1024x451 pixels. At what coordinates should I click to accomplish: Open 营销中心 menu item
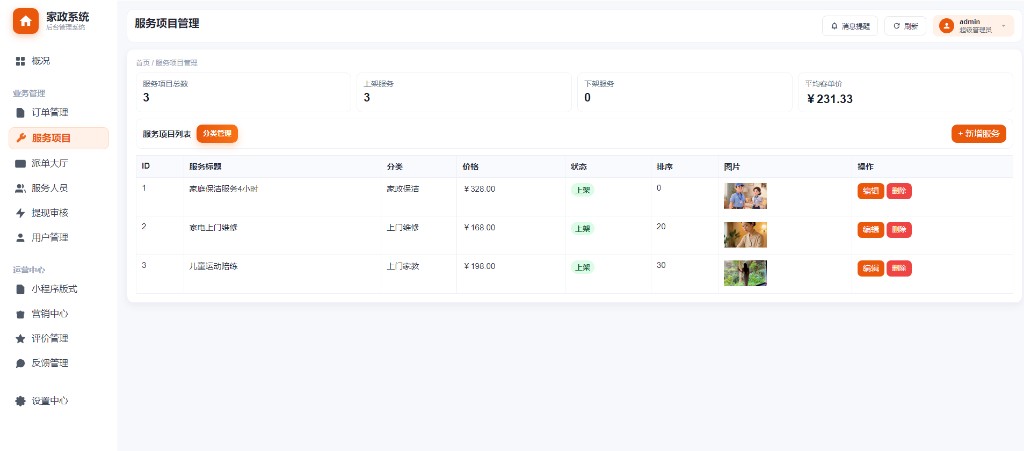[x=58, y=314]
